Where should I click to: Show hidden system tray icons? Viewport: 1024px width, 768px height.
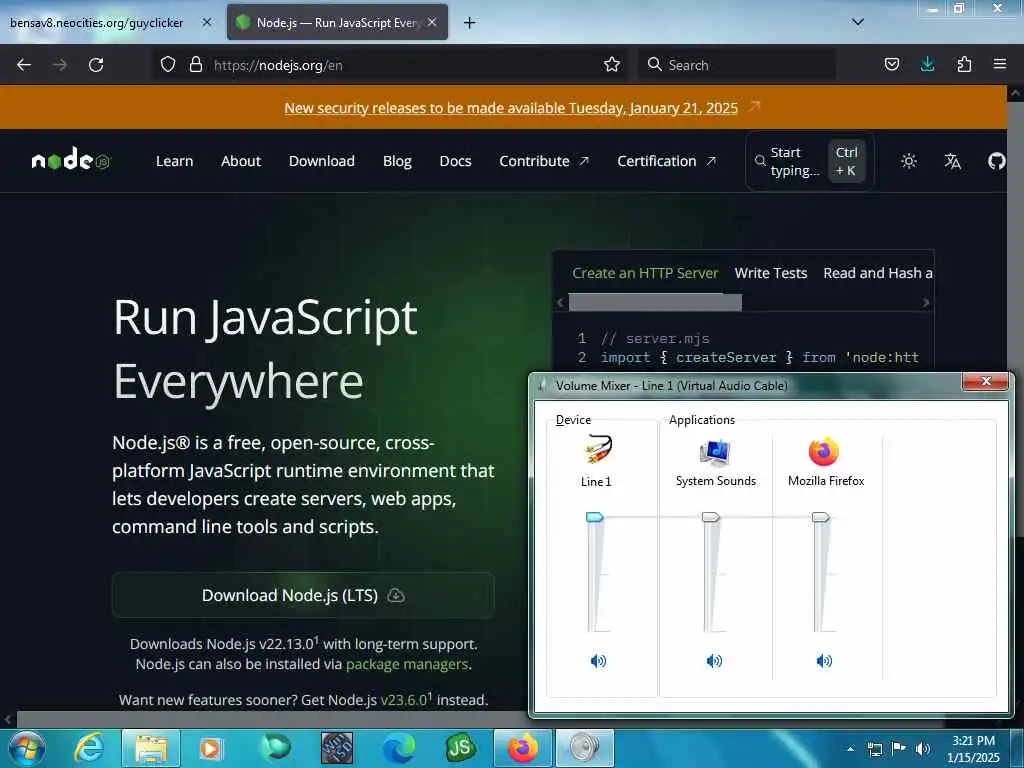(850, 749)
